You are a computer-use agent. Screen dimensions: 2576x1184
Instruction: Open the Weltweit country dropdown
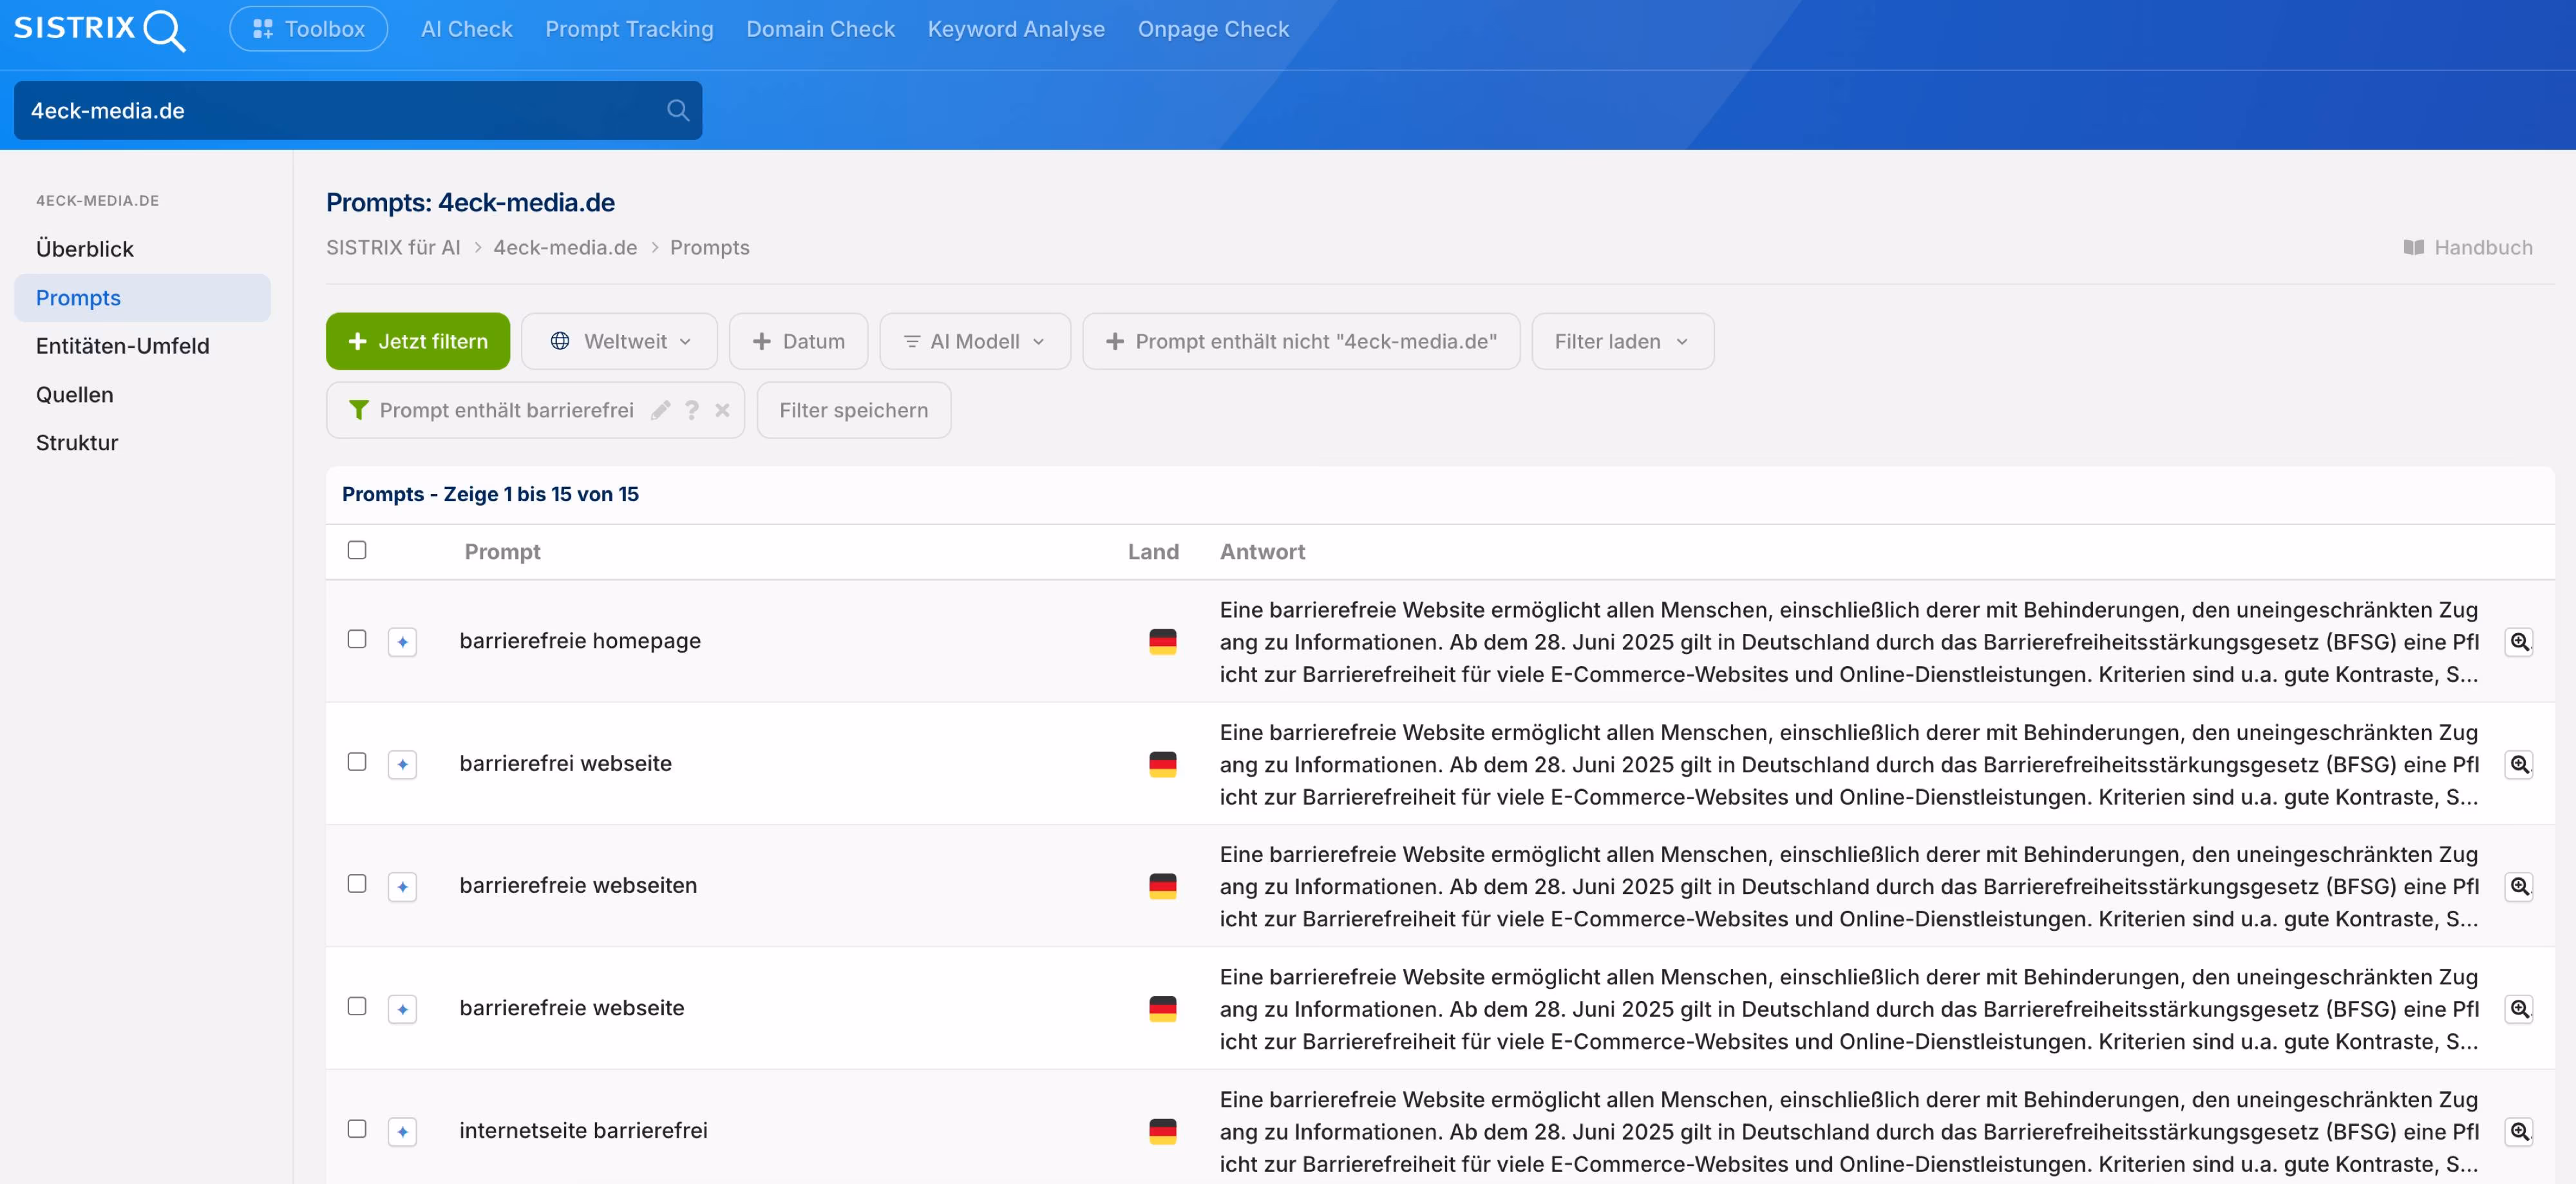(x=619, y=341)
